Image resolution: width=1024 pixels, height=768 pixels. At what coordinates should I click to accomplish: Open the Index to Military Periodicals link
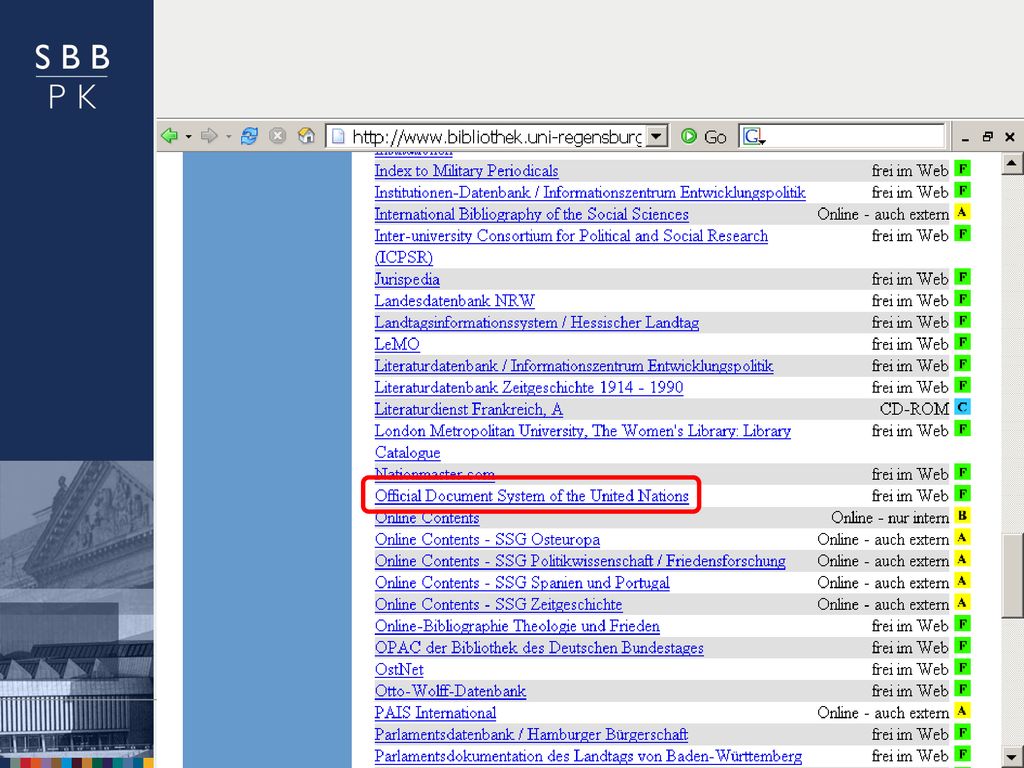pyautogui.click(x=466, y=171)
